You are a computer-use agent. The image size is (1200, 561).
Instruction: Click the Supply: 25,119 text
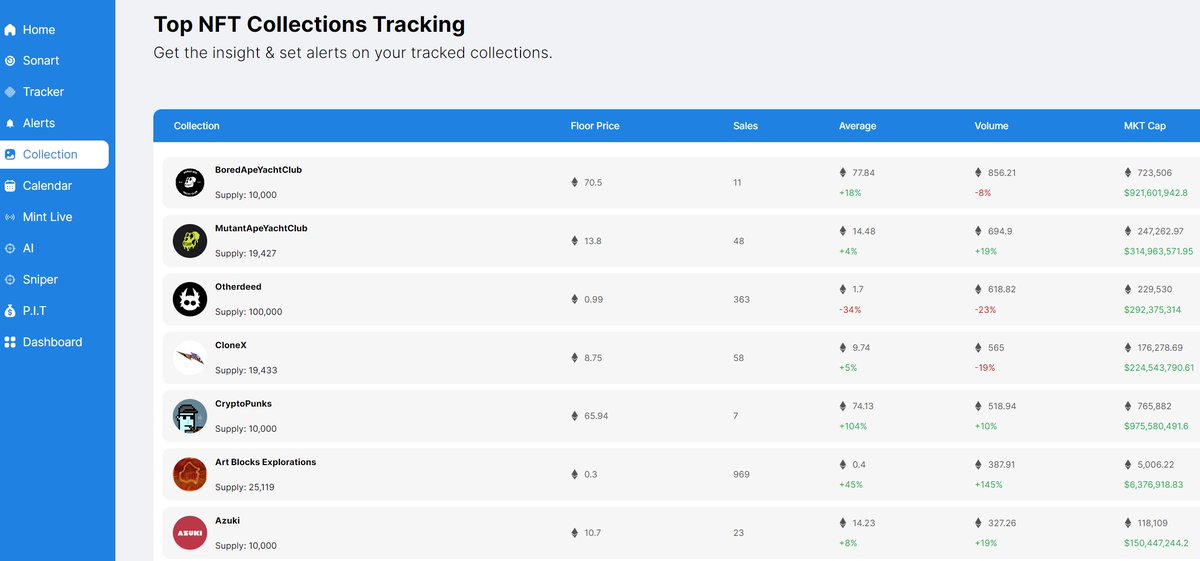245,487
